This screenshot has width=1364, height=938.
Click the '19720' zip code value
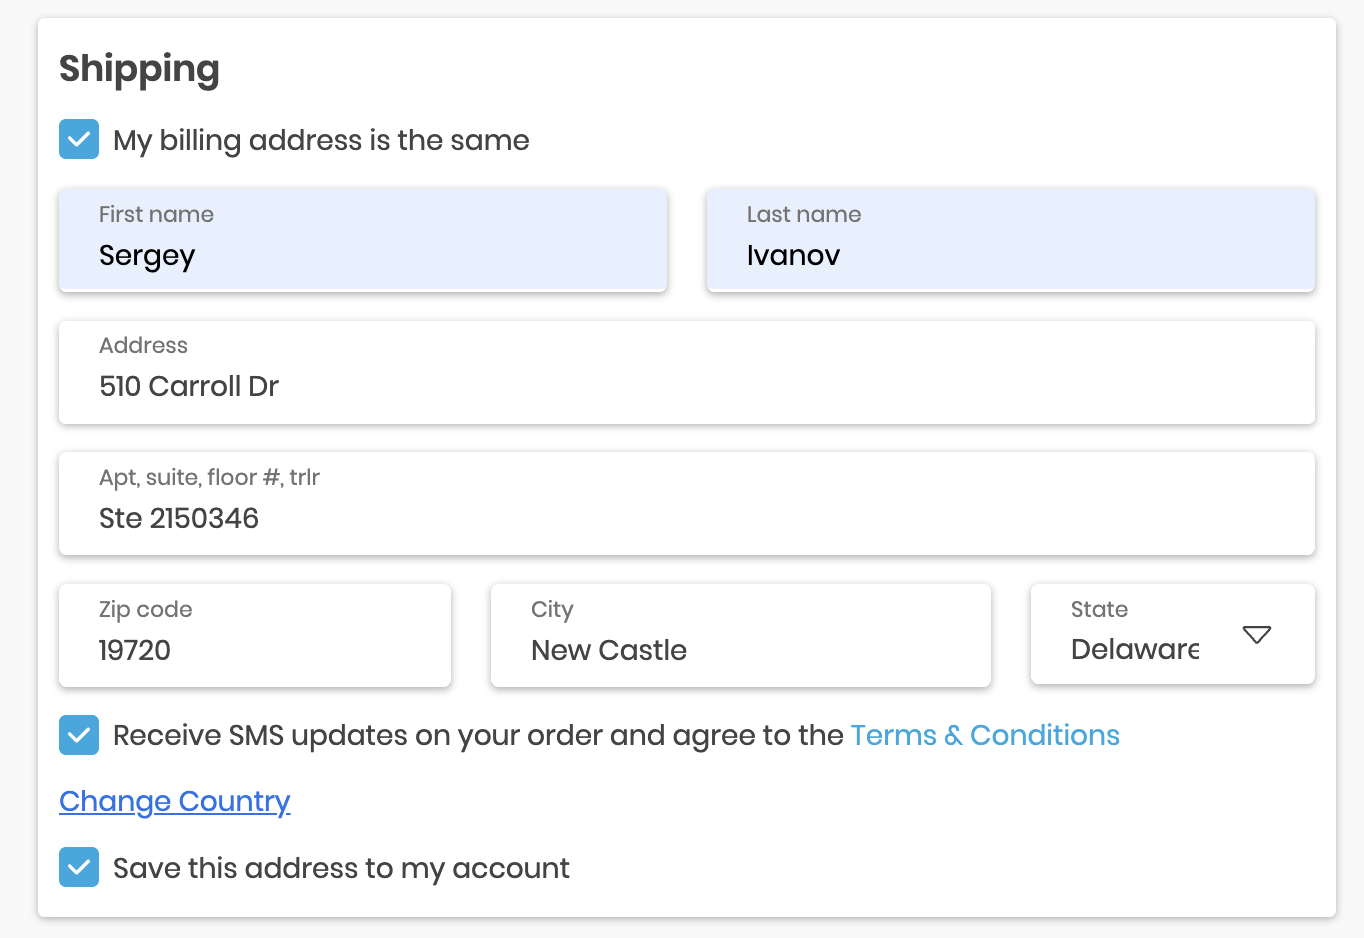135,650
